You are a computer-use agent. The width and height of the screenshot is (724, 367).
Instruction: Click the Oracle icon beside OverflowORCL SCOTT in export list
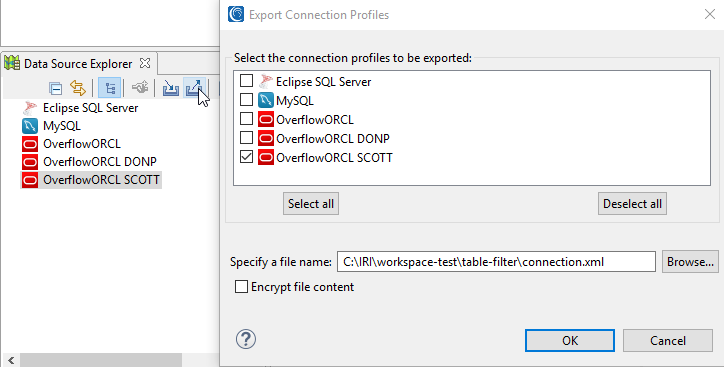pyautogui.click(x=266, y=157)
